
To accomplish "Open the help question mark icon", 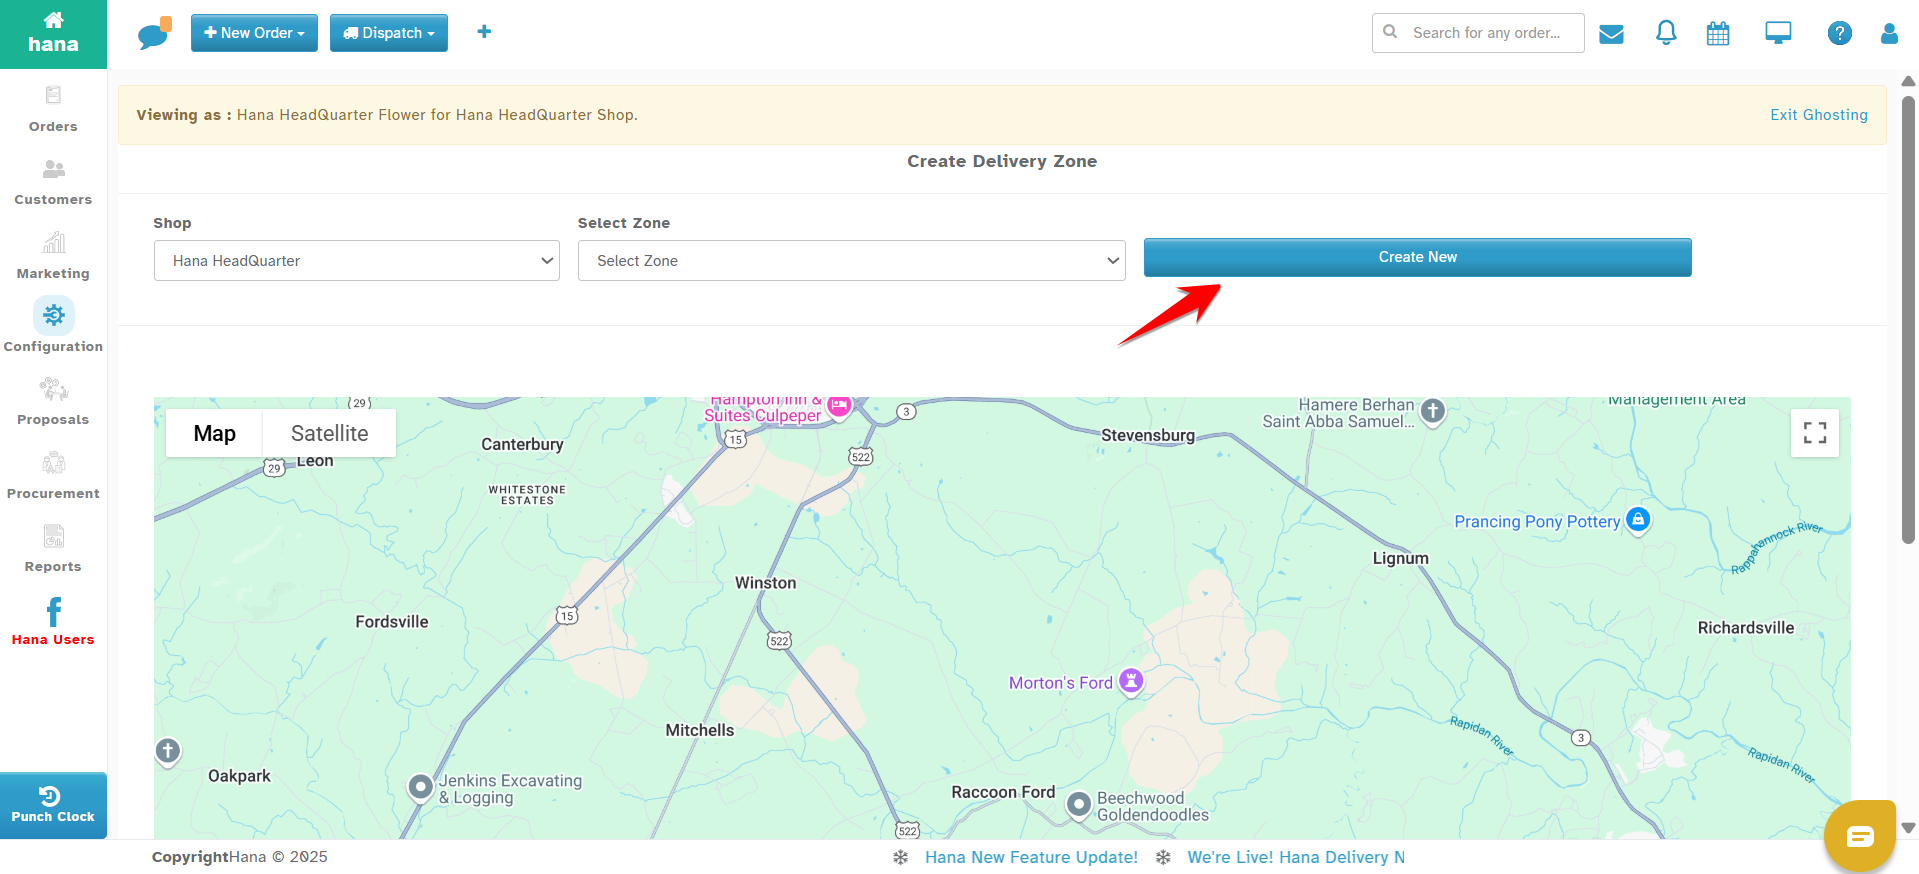I will pyautogui.click(x=1839, y=33).
